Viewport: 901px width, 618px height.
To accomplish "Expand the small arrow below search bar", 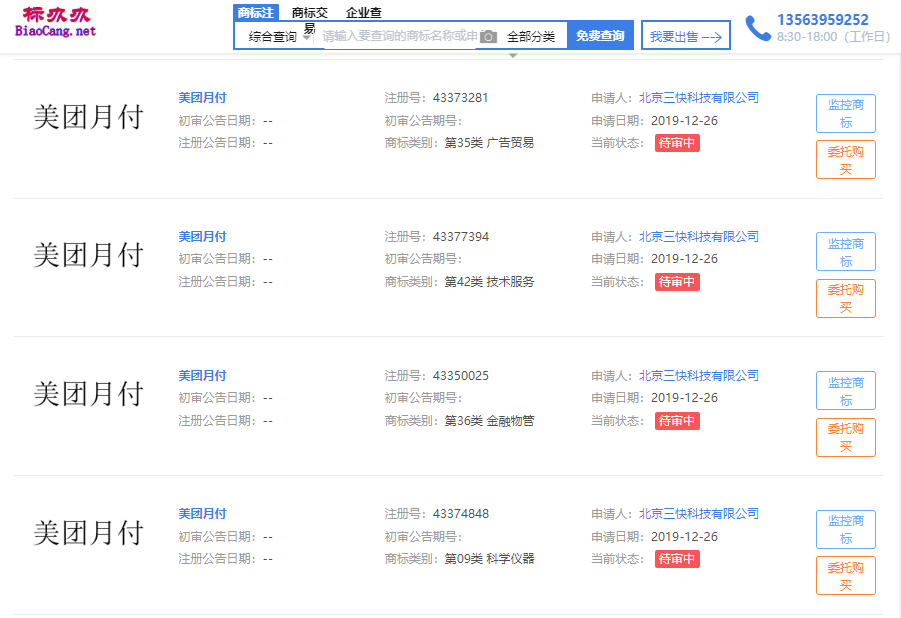I will pyautogui.click(x=513, y=56).
